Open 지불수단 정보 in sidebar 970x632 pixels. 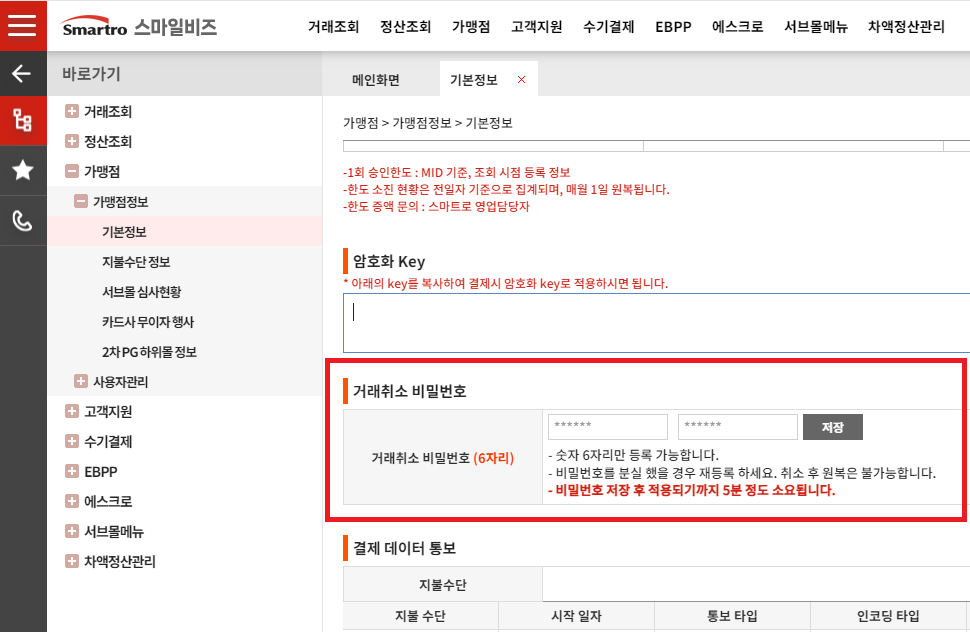point(136,262)
